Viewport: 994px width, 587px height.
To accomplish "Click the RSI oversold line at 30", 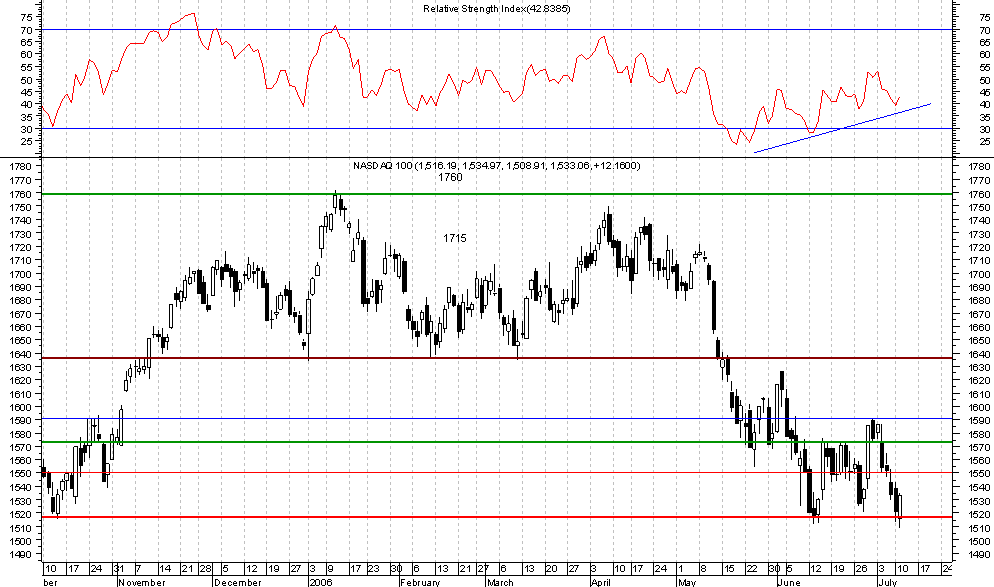I will (x=496, y=129).
